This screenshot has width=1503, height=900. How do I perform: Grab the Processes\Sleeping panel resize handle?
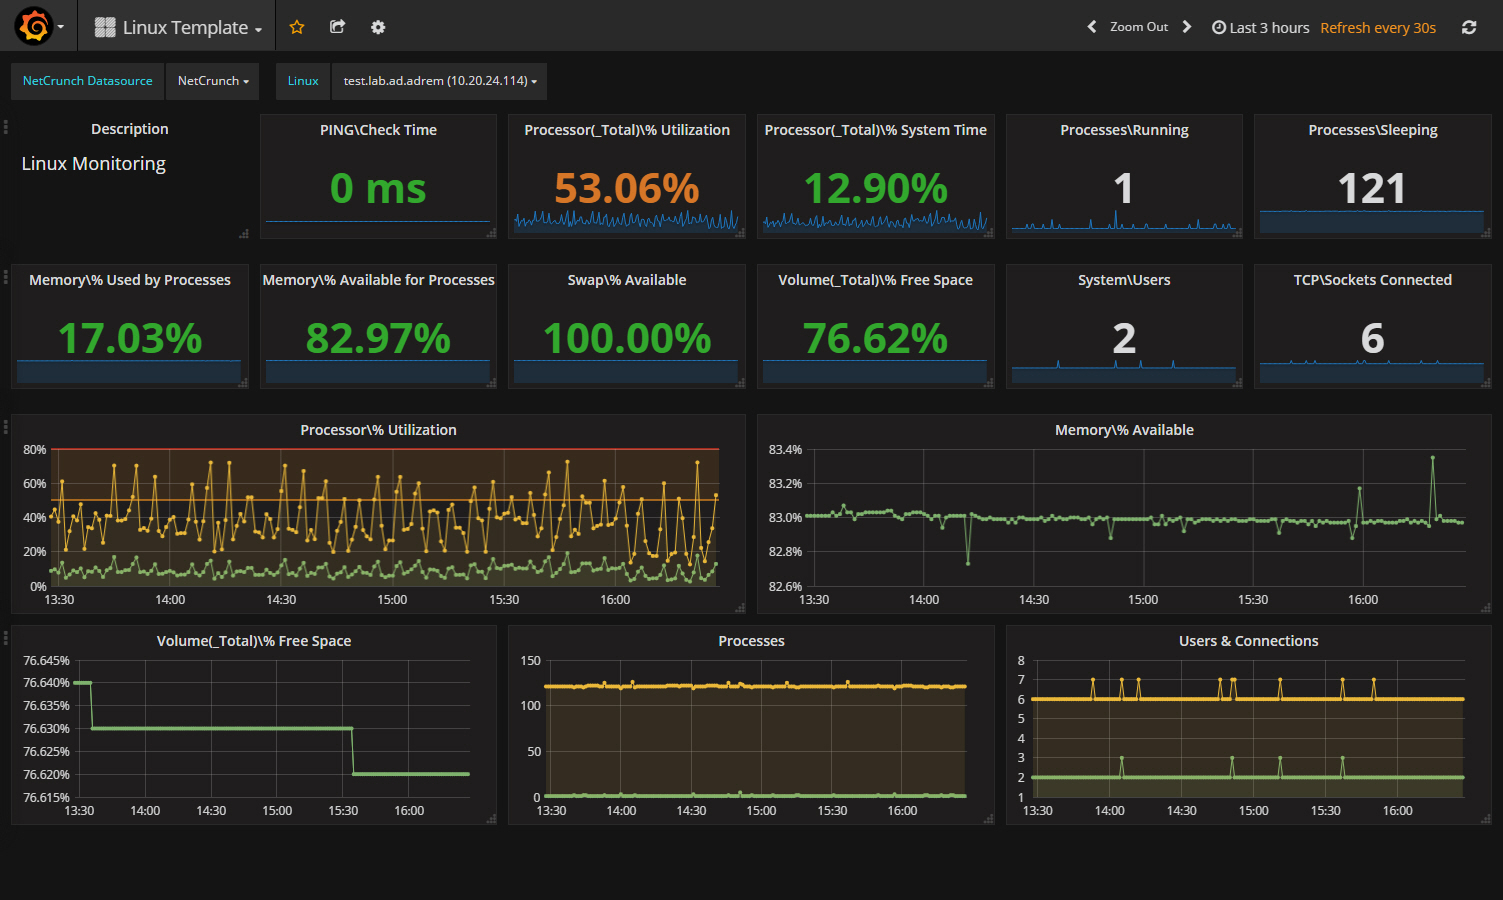(1486, 234)
